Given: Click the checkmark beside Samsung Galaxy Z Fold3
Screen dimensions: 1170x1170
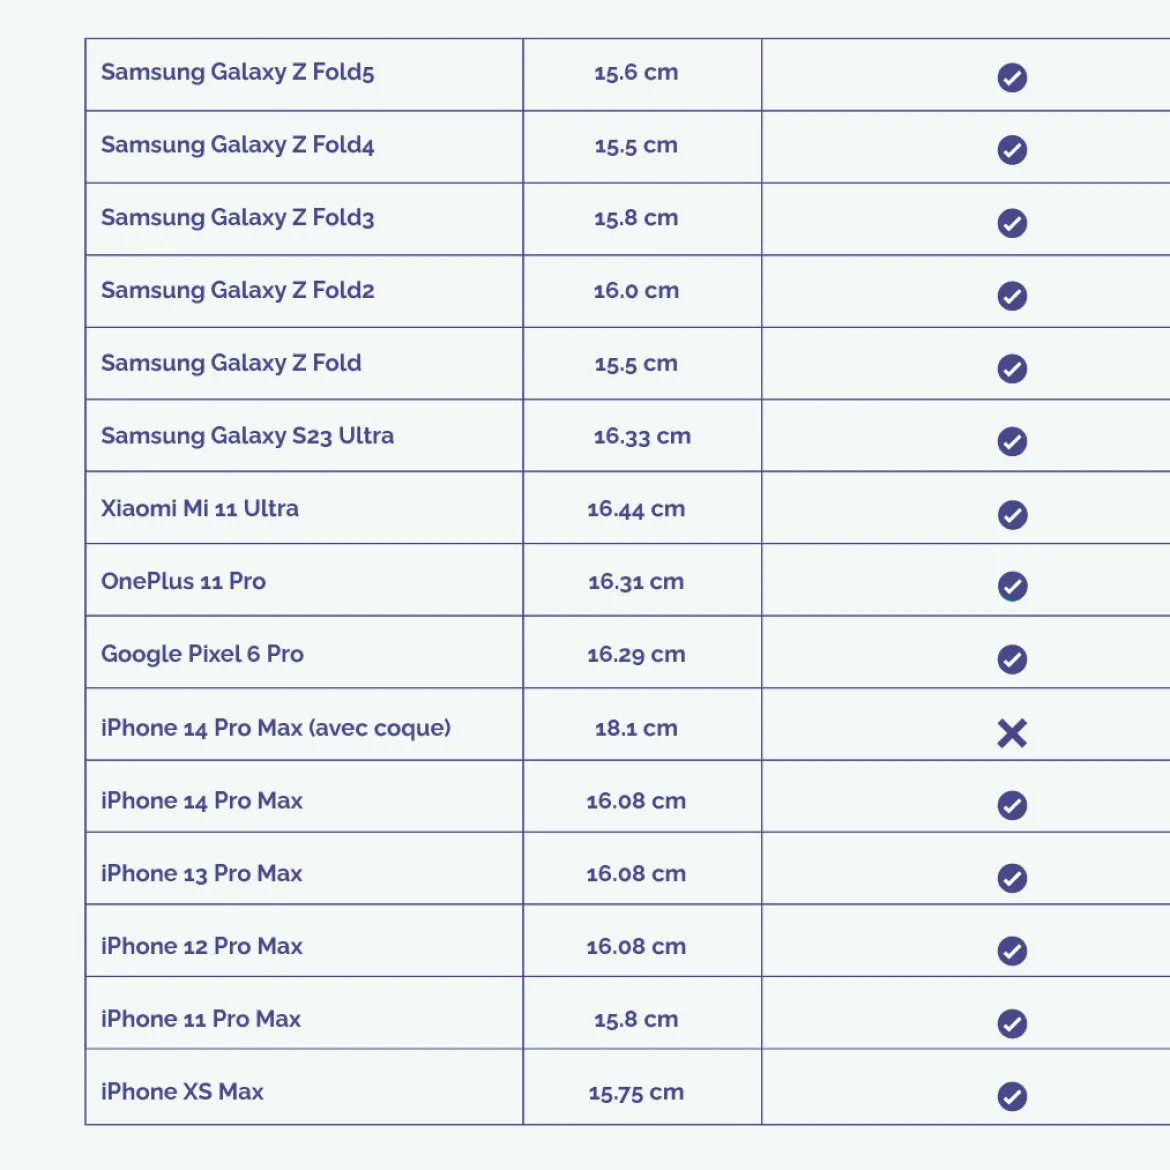Looking at the screenshot, I should (1012, 223).
